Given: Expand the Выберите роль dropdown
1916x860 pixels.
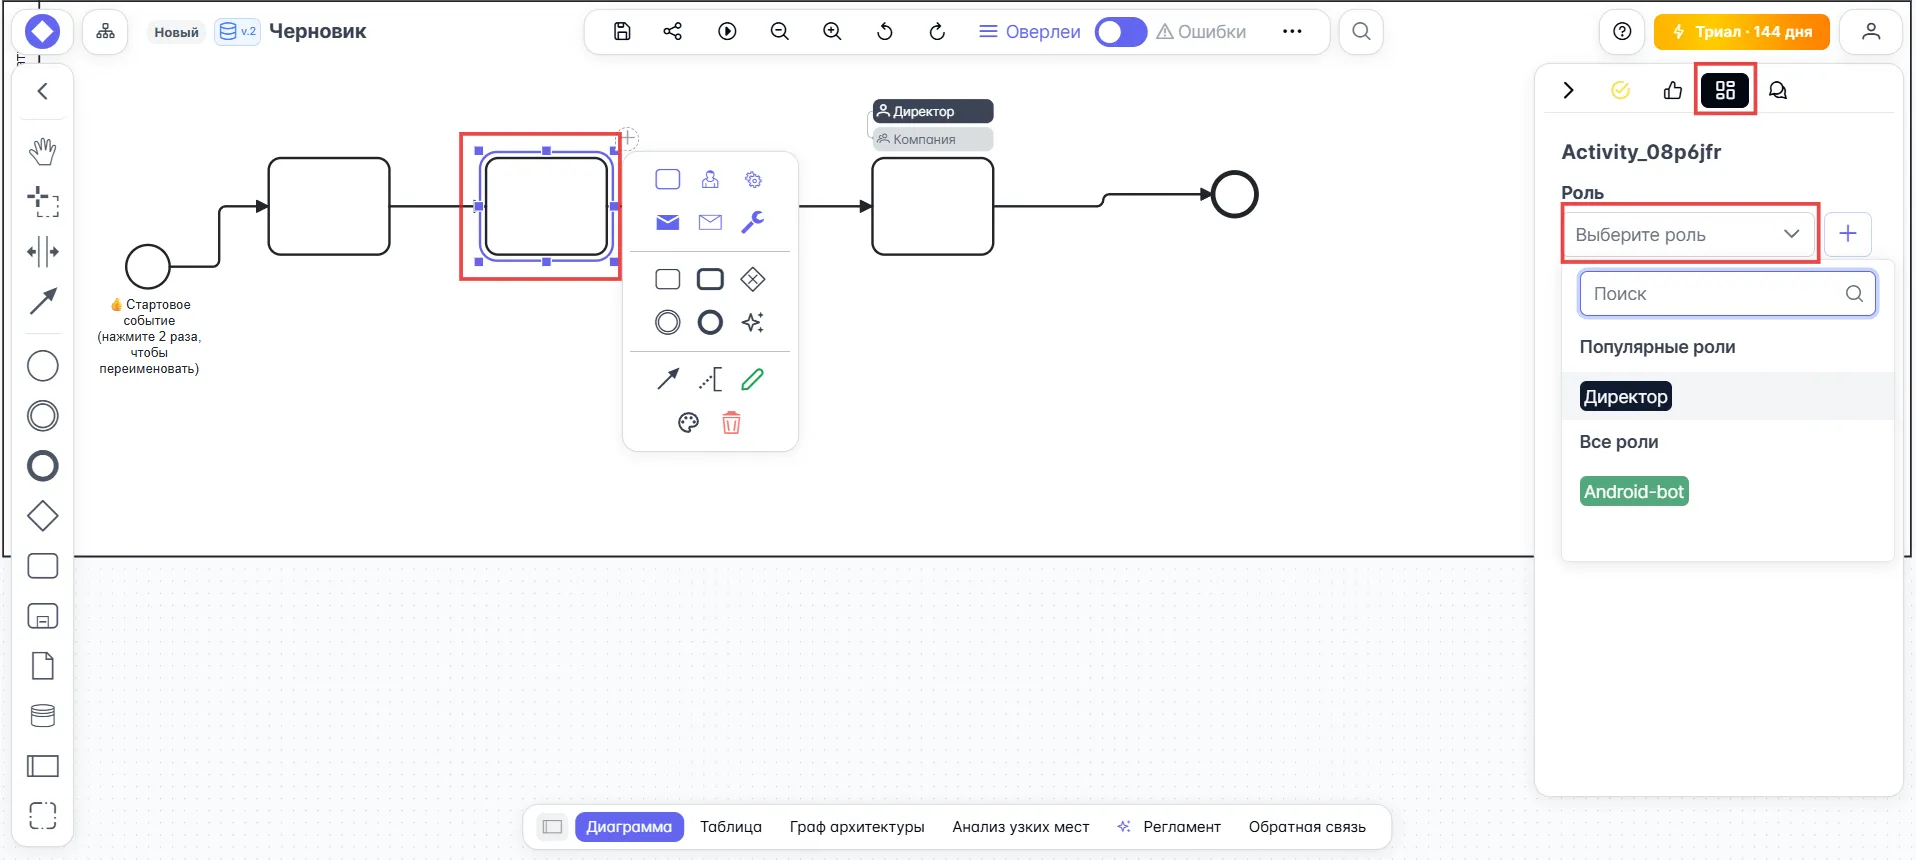Looking at the screenshot, I should pyautogui.click(x=1688, y=235).
